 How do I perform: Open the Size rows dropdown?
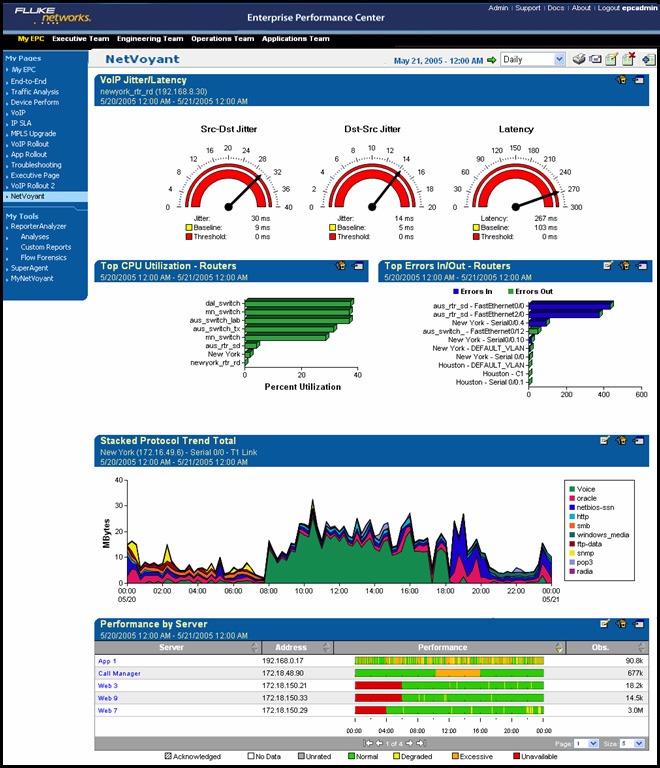(631, 744)
